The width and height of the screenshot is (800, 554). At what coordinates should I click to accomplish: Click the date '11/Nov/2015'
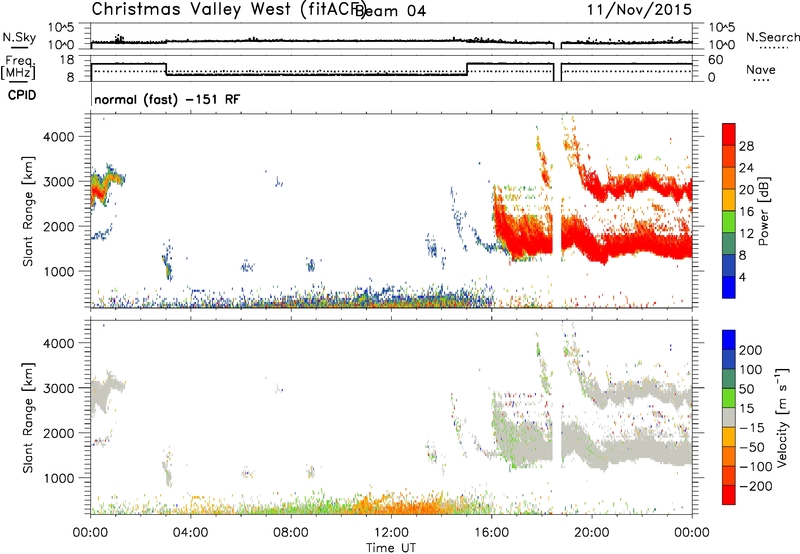[639, 9]
